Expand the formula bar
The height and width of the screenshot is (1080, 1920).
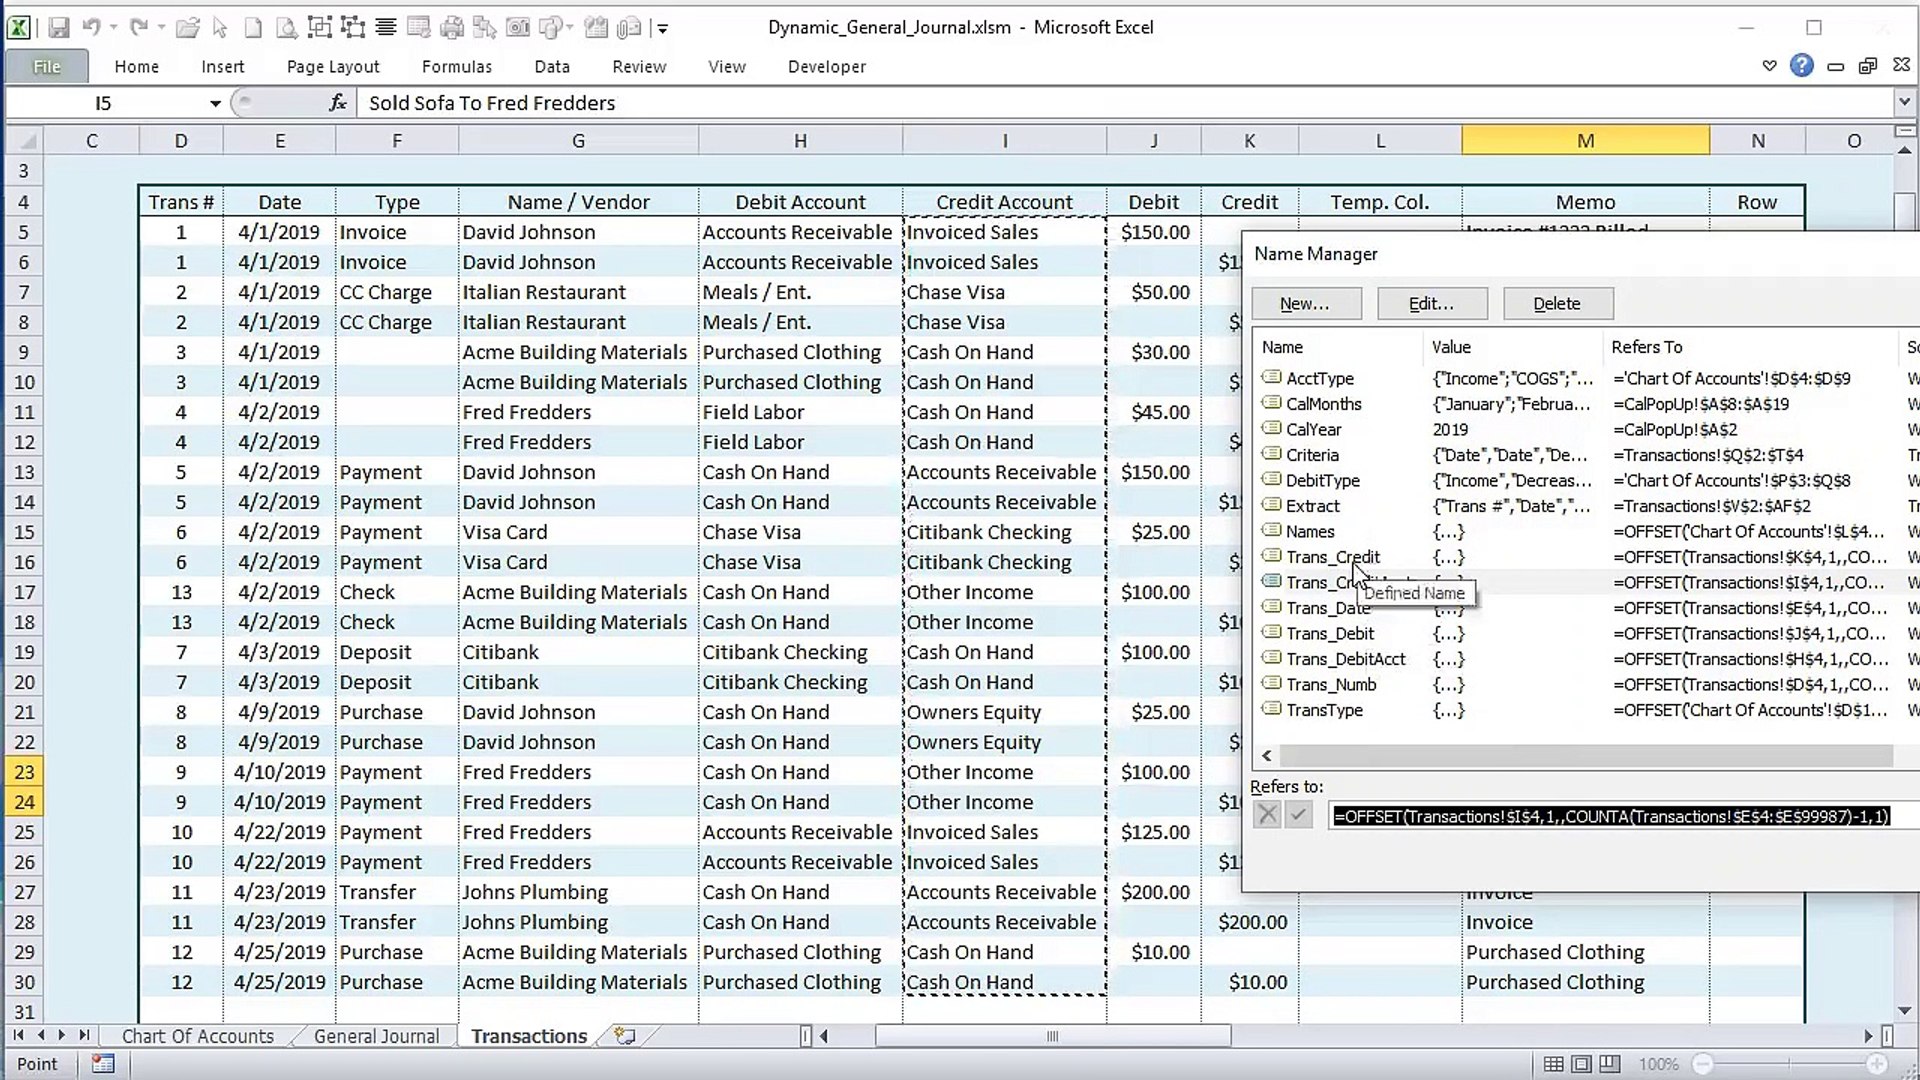tap(1904, 102)
